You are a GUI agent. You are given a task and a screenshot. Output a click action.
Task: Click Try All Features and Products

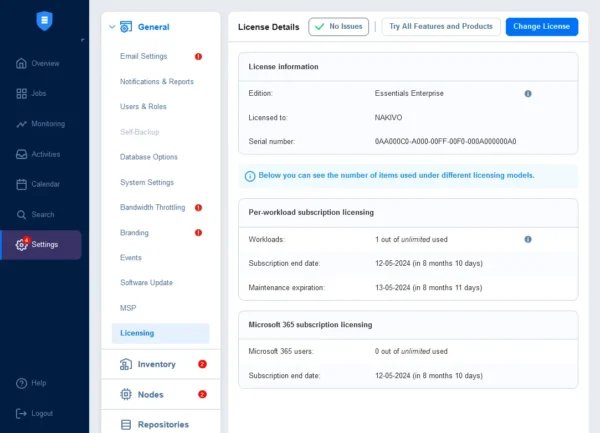[x=441, y=26]
